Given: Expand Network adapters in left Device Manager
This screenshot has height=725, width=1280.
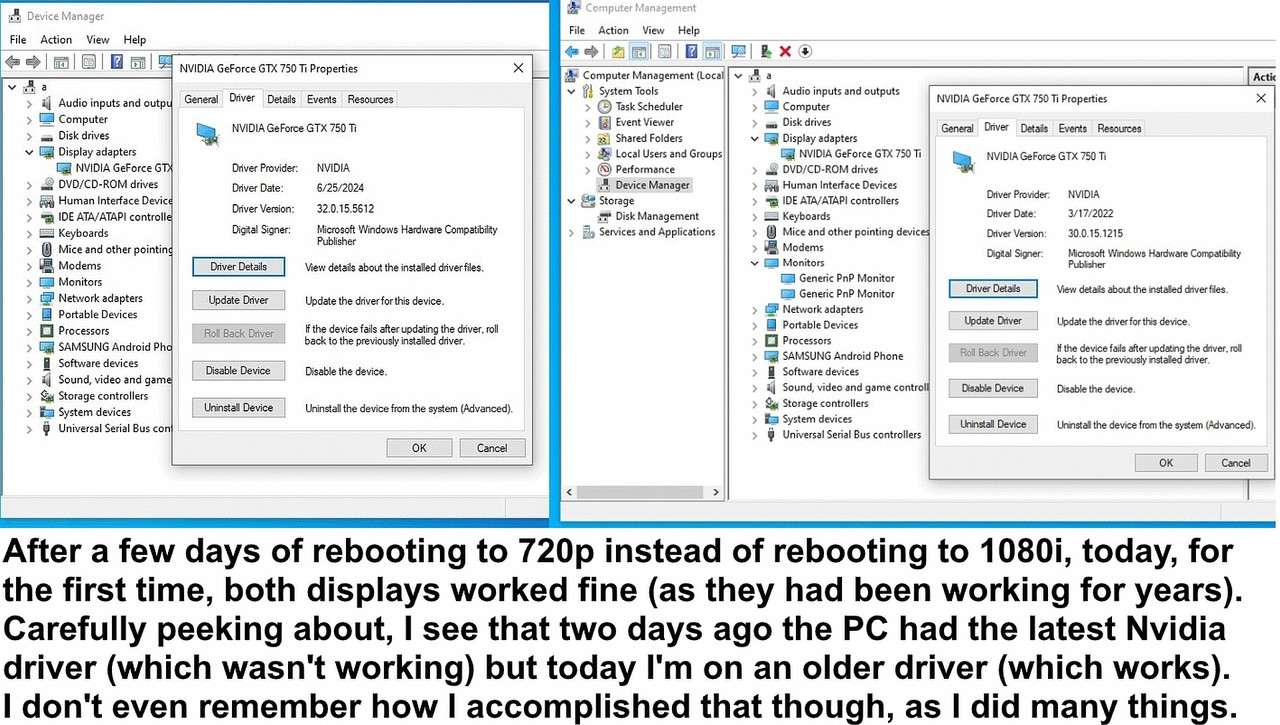Looking at the screenshot, I should (29, 299).
